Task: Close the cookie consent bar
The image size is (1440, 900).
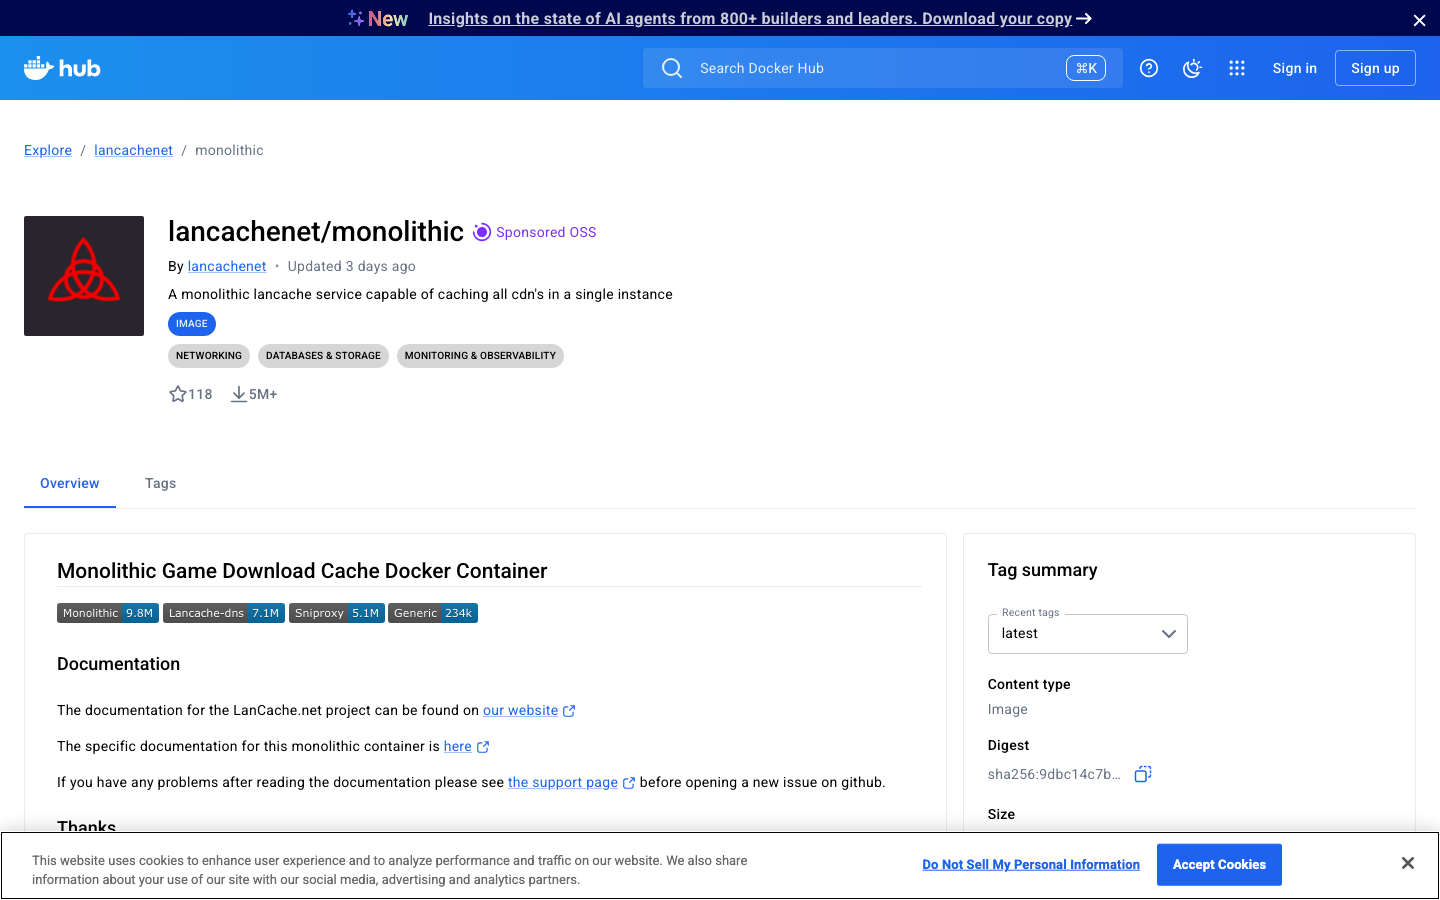Action: pos(1408,863)
